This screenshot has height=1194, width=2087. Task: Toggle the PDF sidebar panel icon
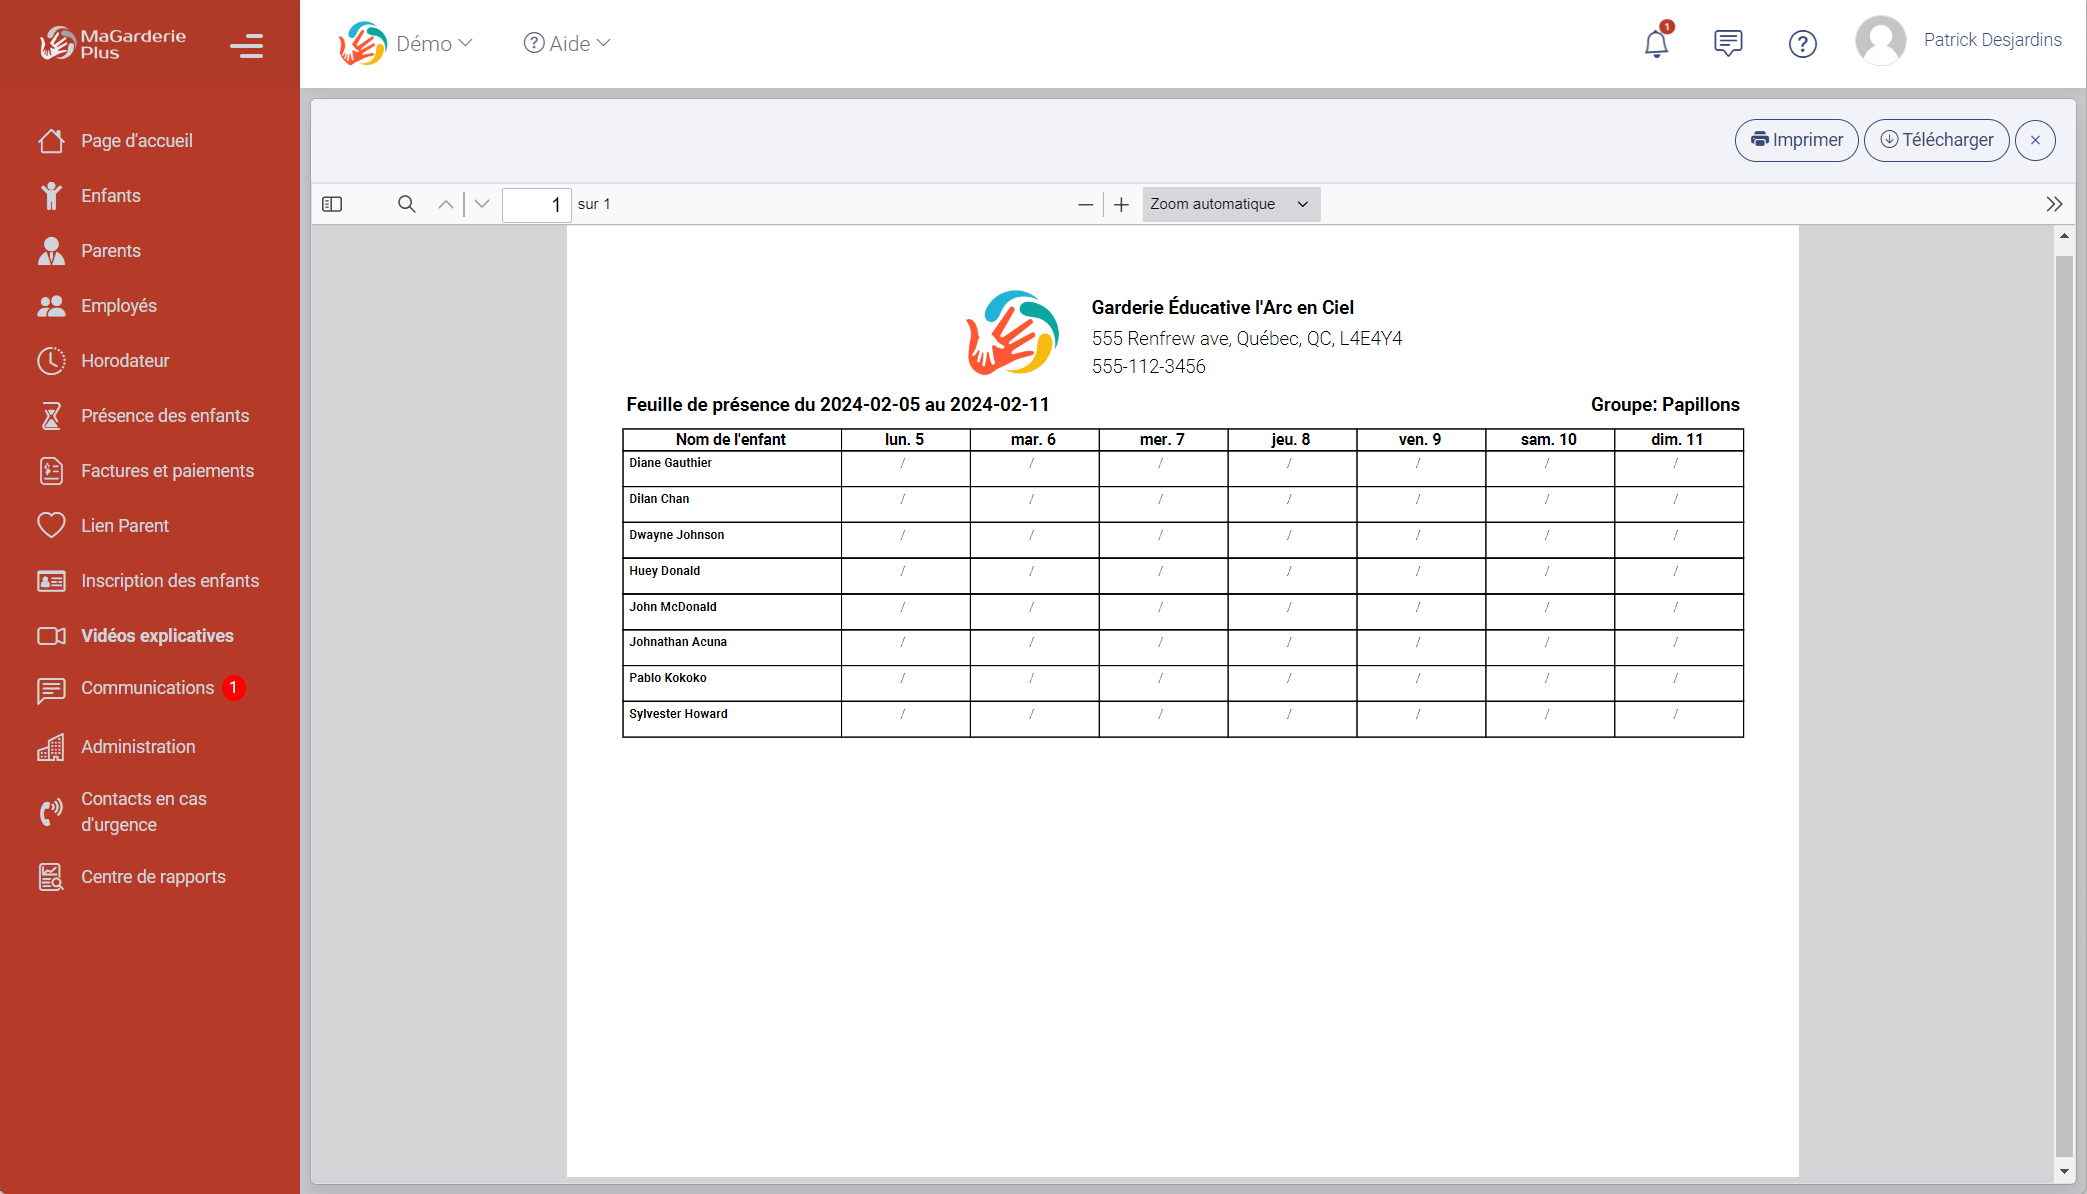[332, 204]
